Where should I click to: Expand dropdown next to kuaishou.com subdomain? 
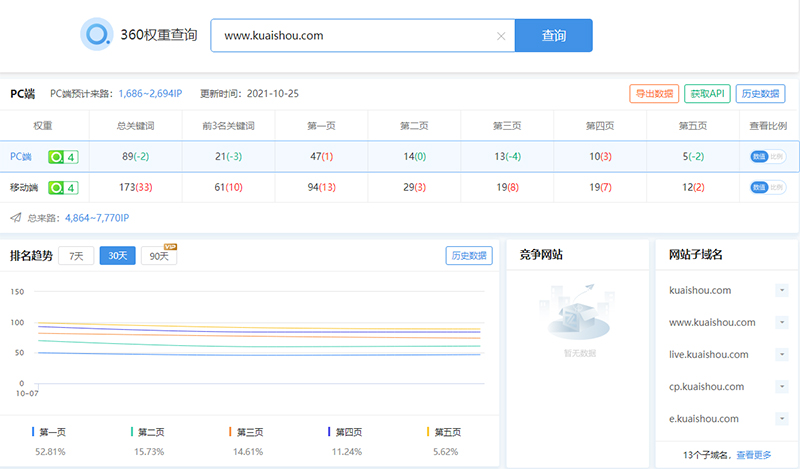click(782, 290)
